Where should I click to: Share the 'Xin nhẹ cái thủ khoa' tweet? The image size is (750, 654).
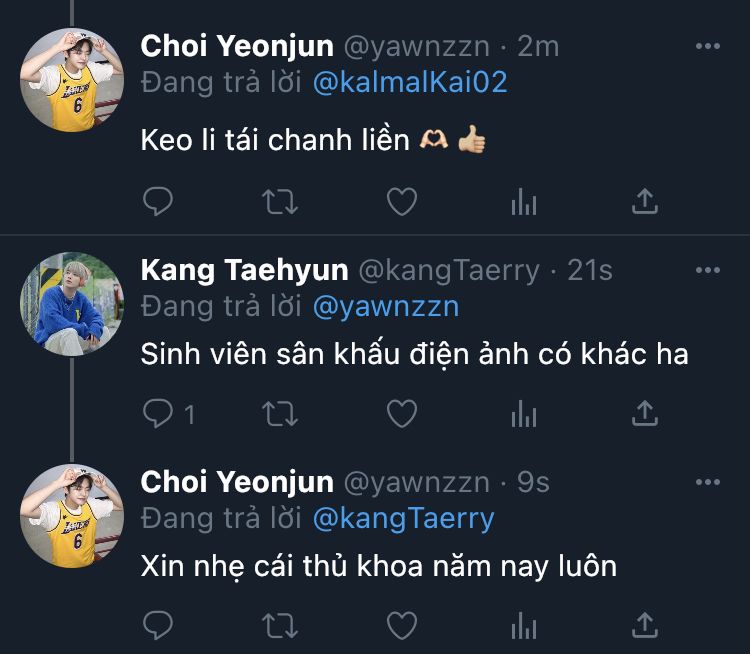645,625
